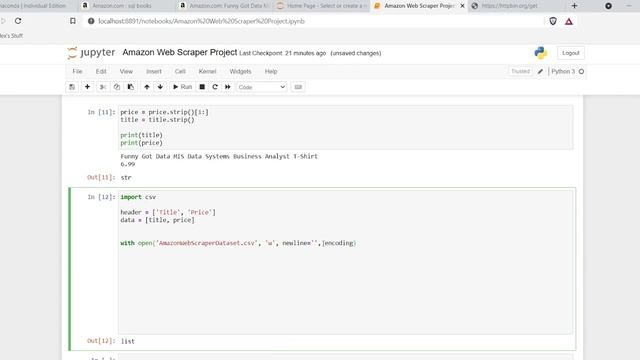Insert a cell below with plus icon
Image resolution: width=640 pixels, height=360 pixels.
point(87,87)
